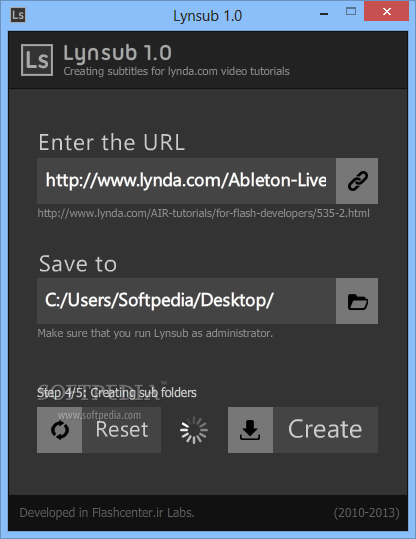416x539 pixels.
Task: Close the Lynsub window
Action: click(x=386, y=12)
